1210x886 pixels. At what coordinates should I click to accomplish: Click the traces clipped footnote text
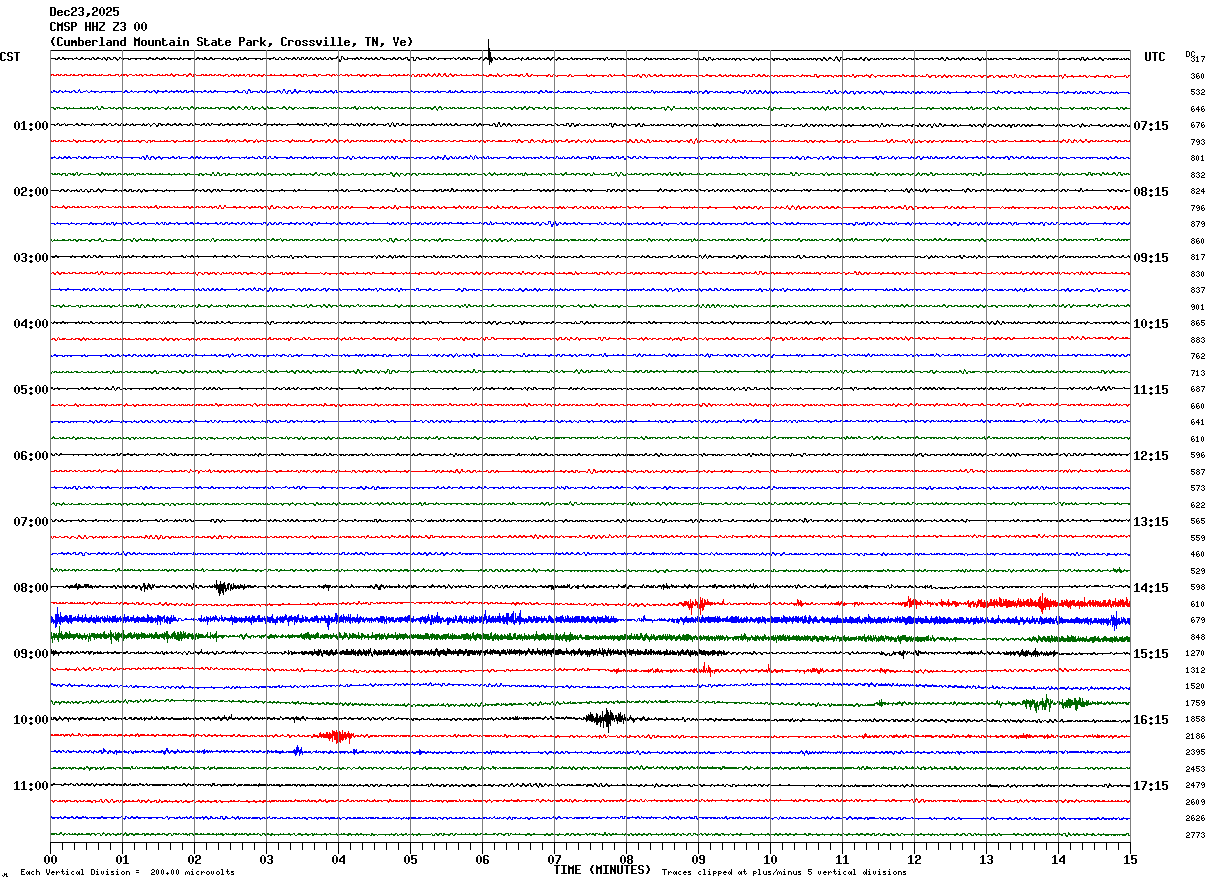(784, 873)
